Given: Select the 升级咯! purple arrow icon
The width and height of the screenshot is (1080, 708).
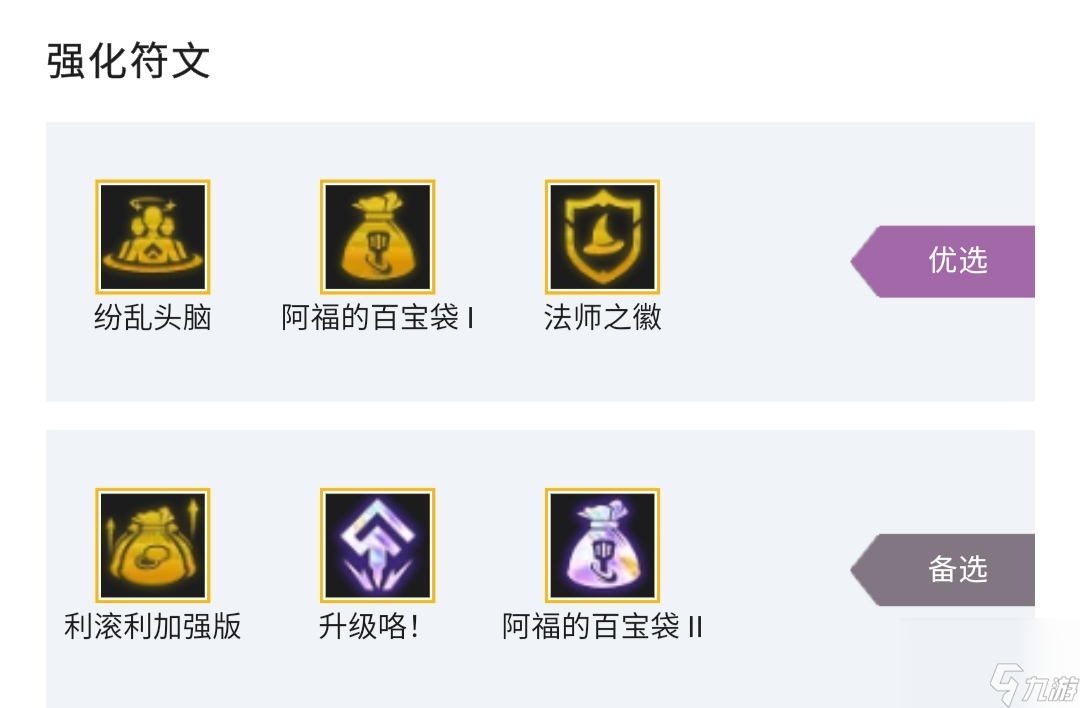Looking at the screenshot, I should (377, 545).
